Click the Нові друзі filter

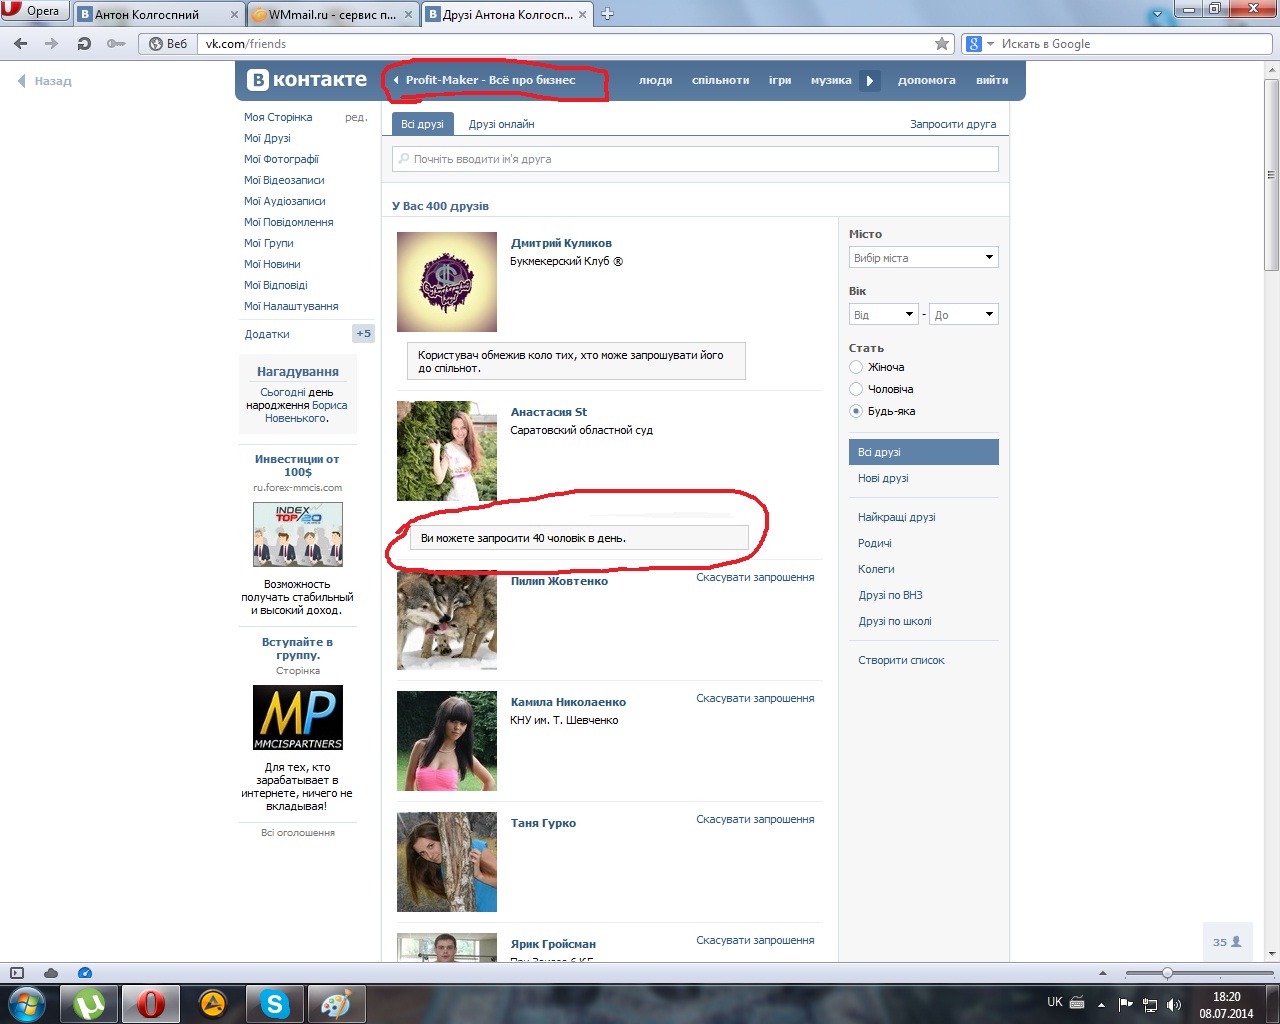[x=883, y=478]
